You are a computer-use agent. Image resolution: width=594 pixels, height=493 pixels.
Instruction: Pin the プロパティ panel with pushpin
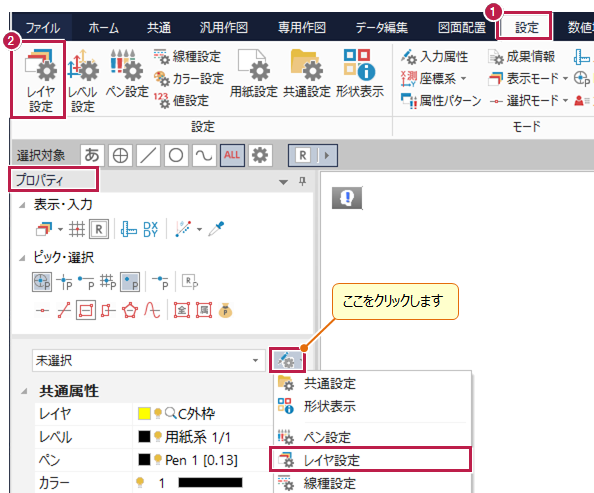pos(302,181)
